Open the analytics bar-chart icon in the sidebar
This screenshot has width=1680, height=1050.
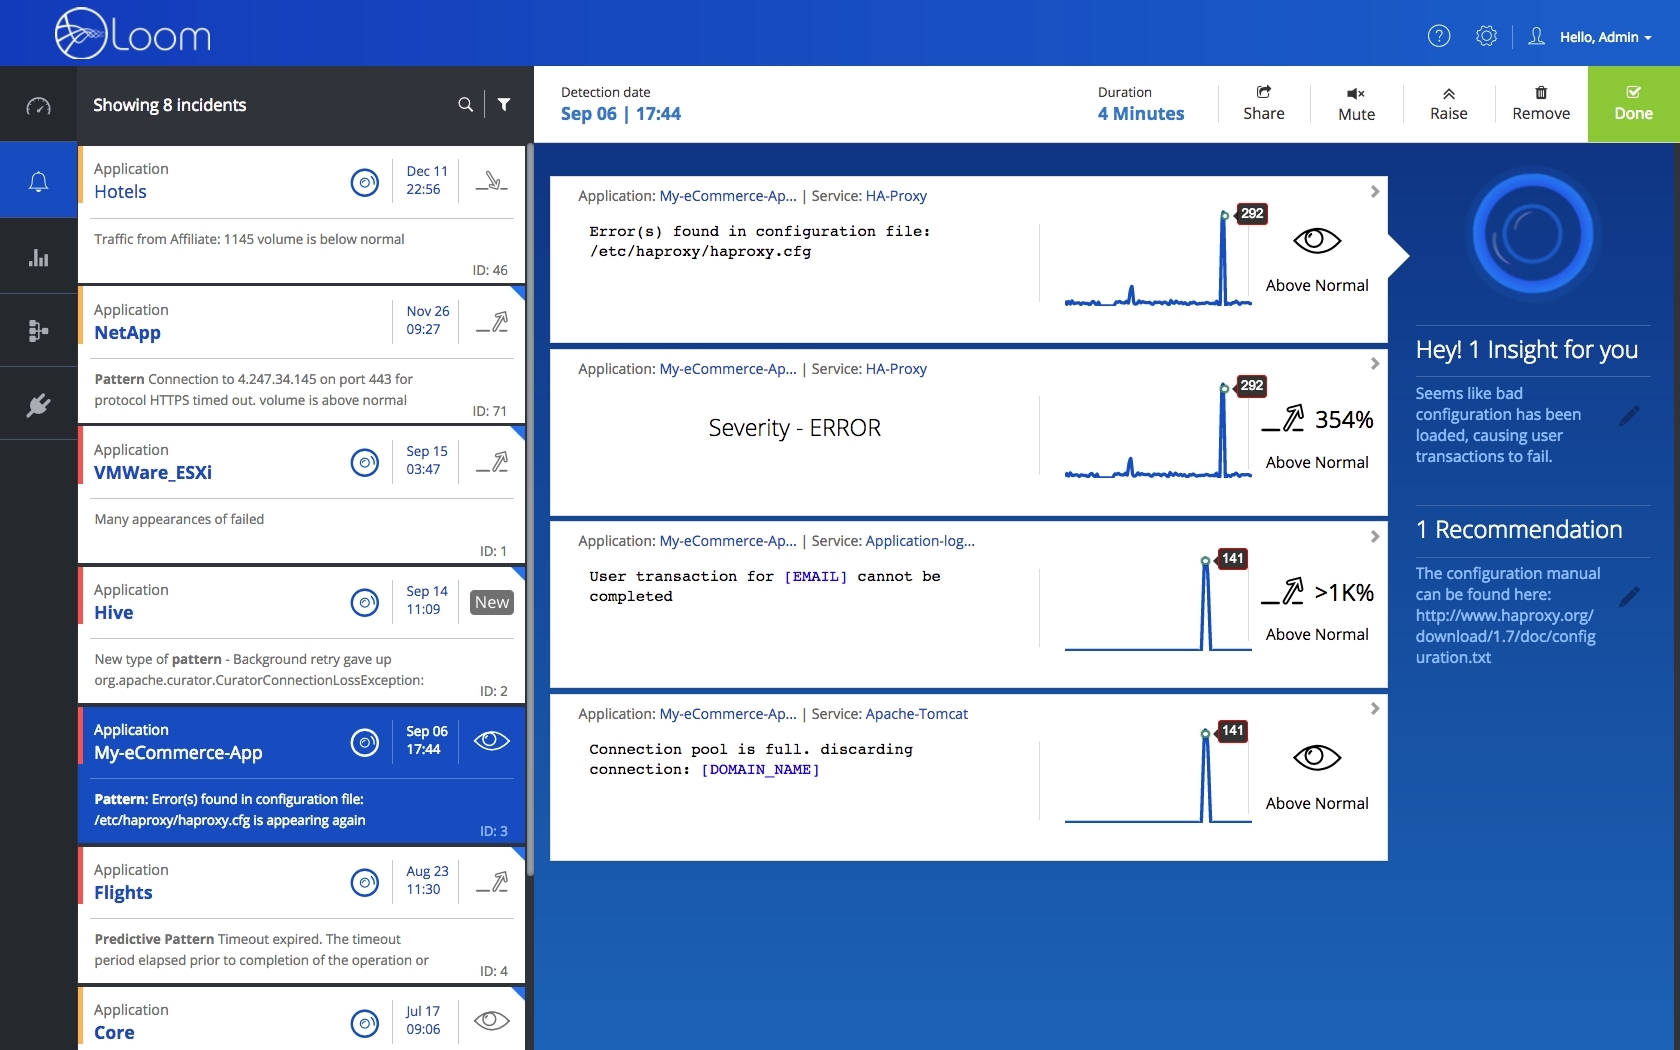click(38, 257)
